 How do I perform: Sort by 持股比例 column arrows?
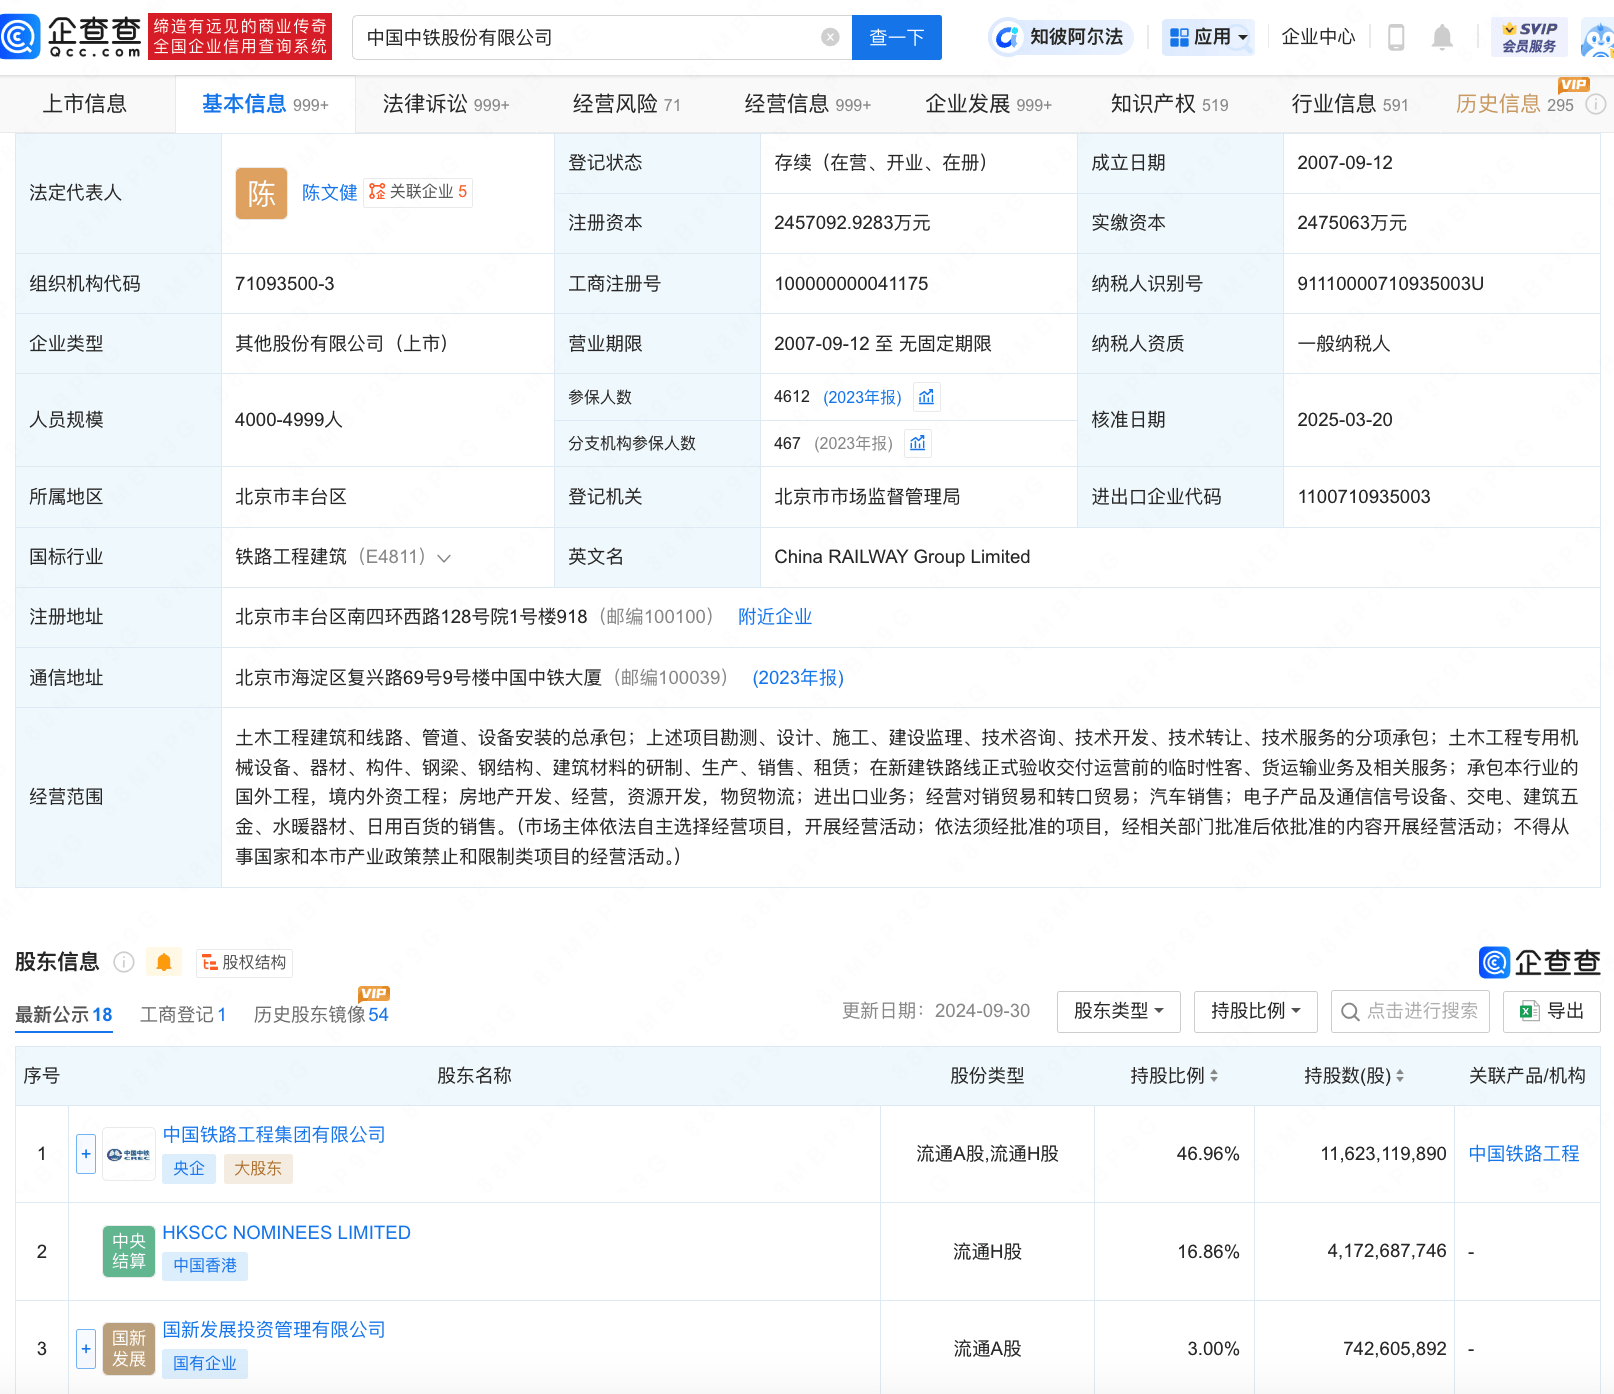click(x=1214, y=1076)
